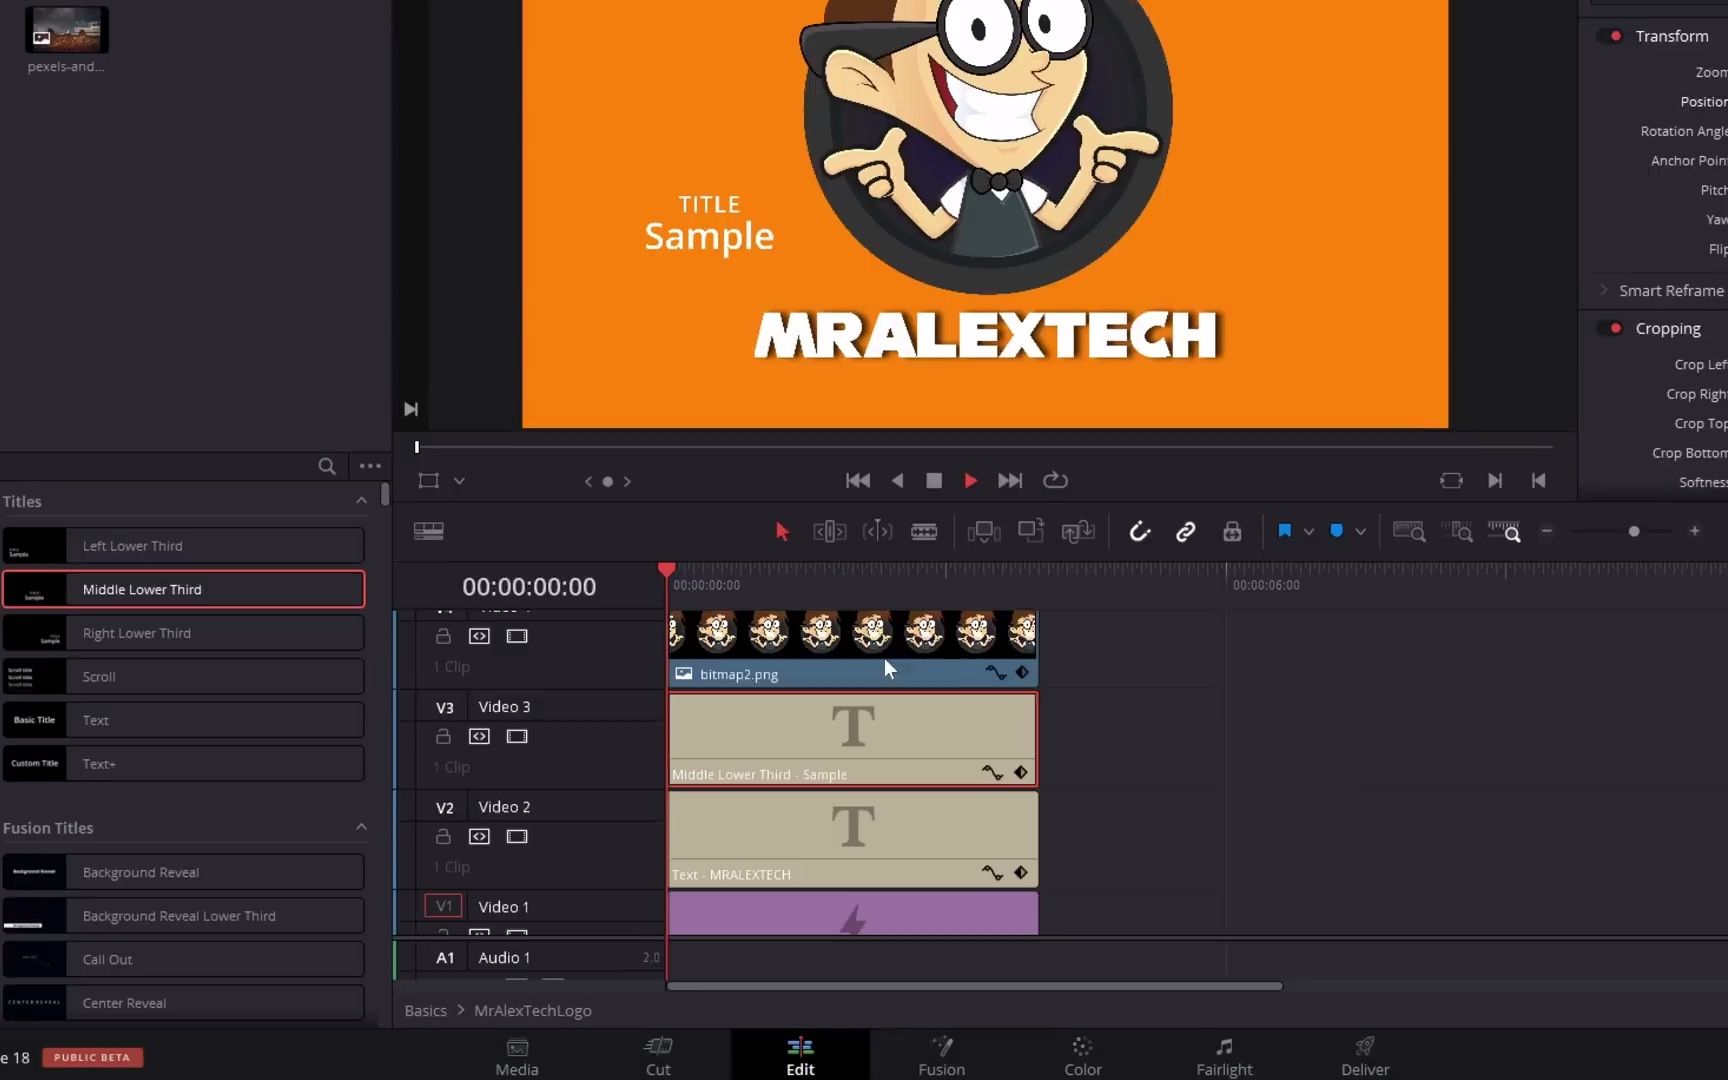Image resolution: width=1728 pixels, height=1080 pixels.
Task: Click the Replace Clip toolbar icon
Action: [1078, 532]
